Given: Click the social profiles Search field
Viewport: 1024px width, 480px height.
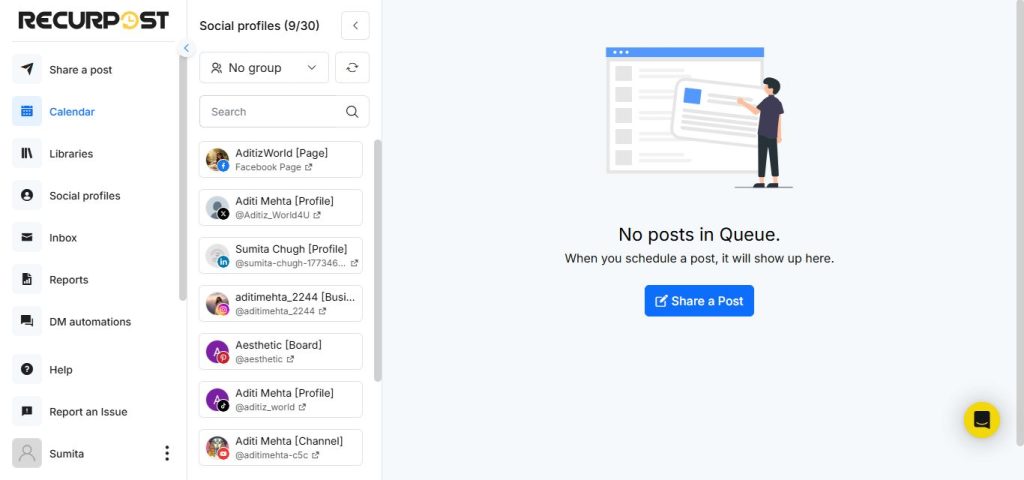Looking at the screenshot, I should tap(284, 112).
